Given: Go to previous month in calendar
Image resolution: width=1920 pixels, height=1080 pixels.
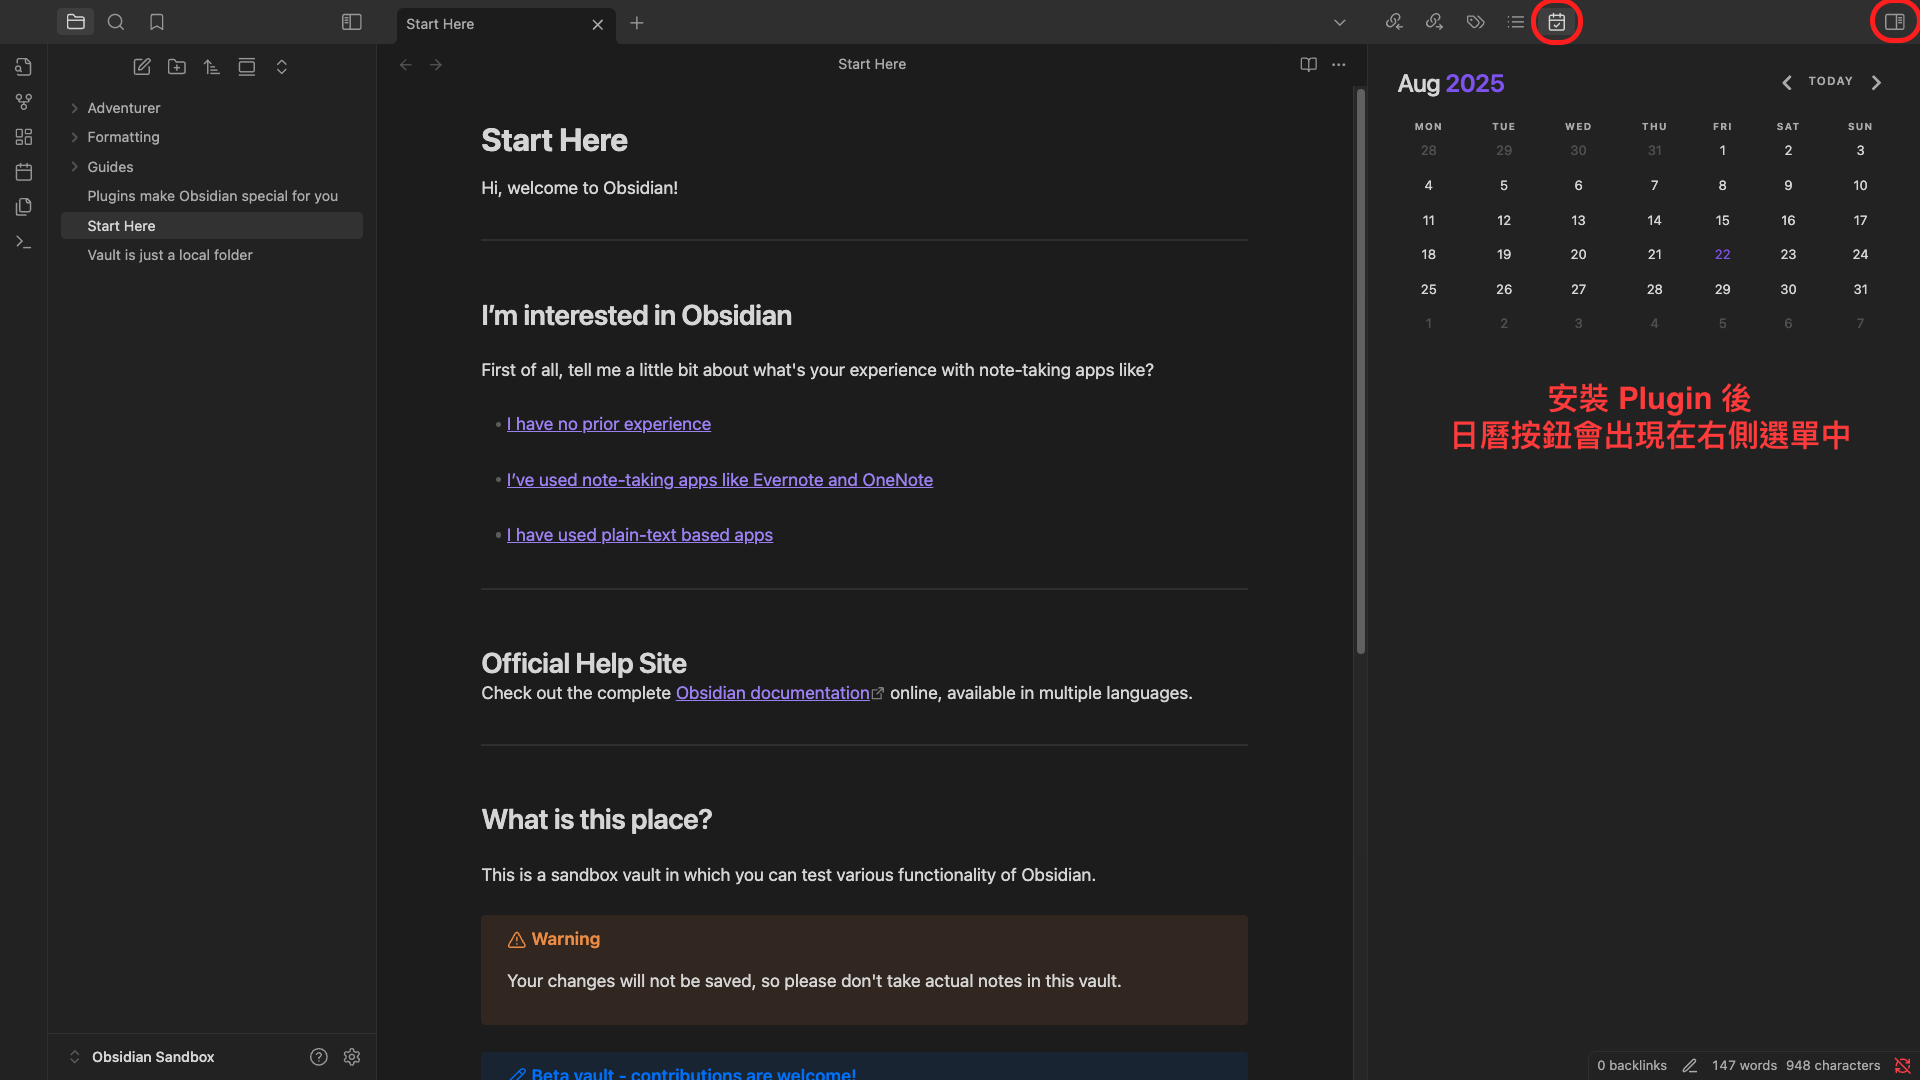Looking at the screenshot, I should point(1787,83).
